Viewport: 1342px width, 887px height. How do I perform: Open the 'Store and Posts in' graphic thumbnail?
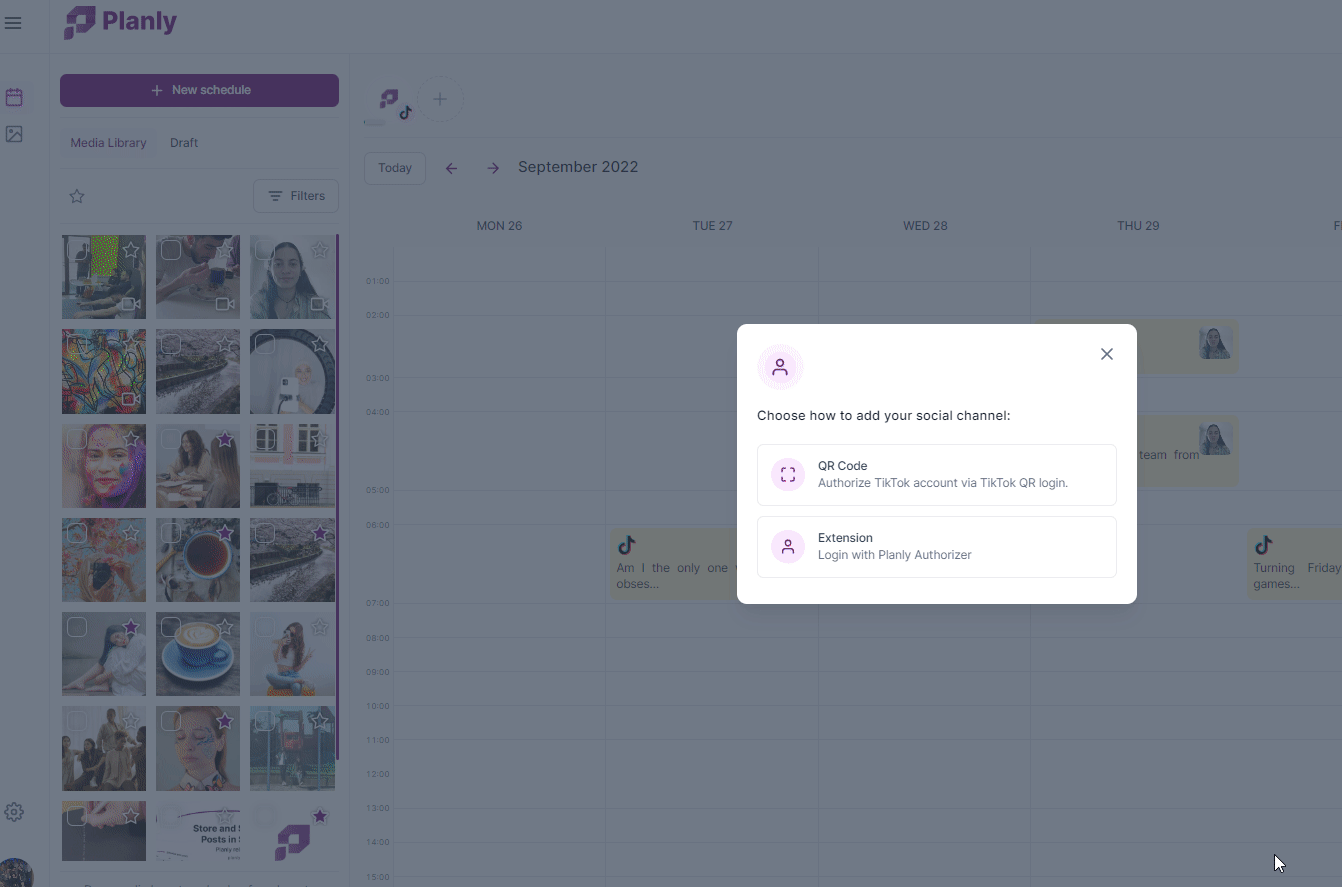coord(198,831)
